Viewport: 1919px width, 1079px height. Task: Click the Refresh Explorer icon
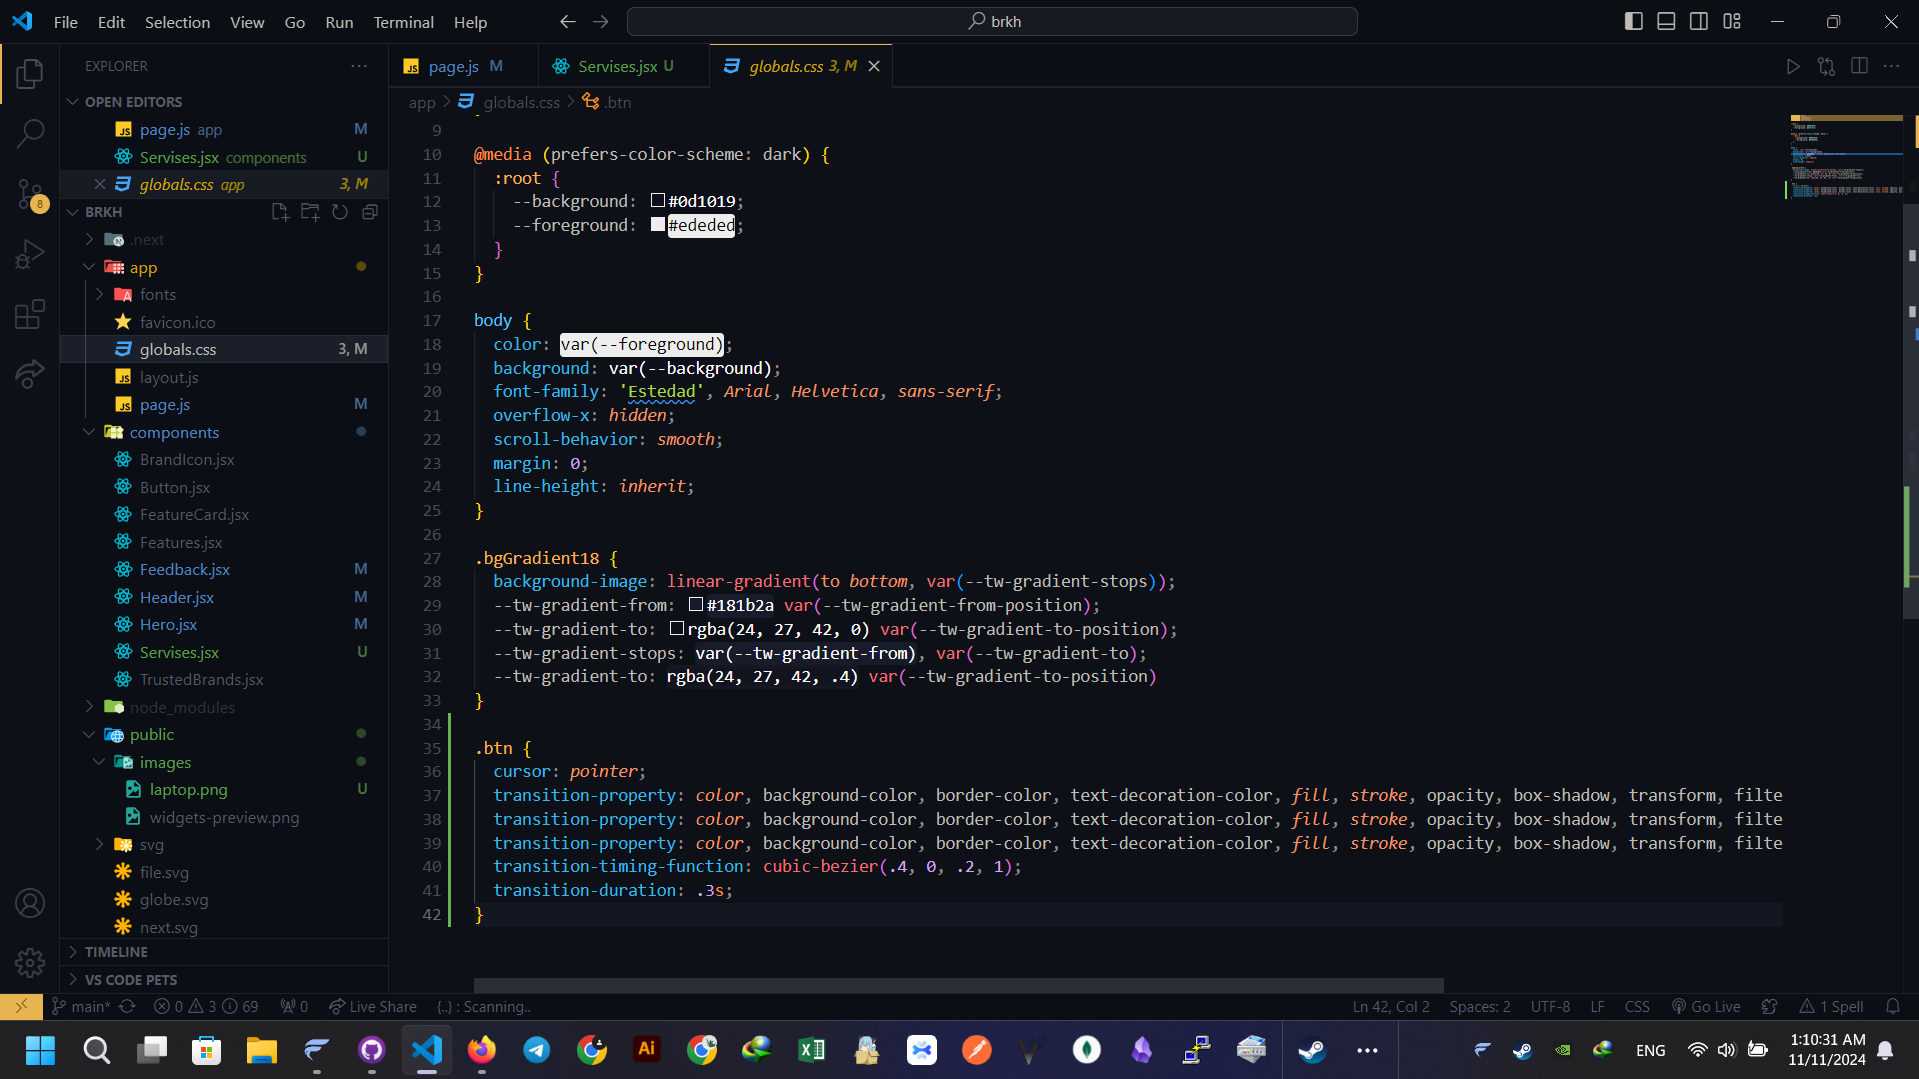click(340, 212)
